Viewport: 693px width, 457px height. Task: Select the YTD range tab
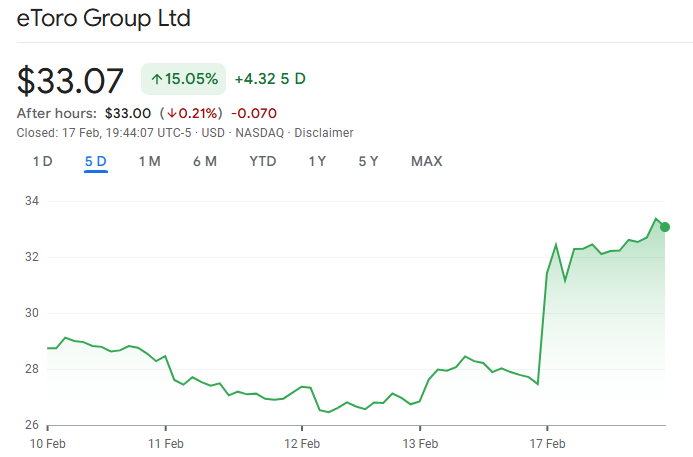click(263, 161)
